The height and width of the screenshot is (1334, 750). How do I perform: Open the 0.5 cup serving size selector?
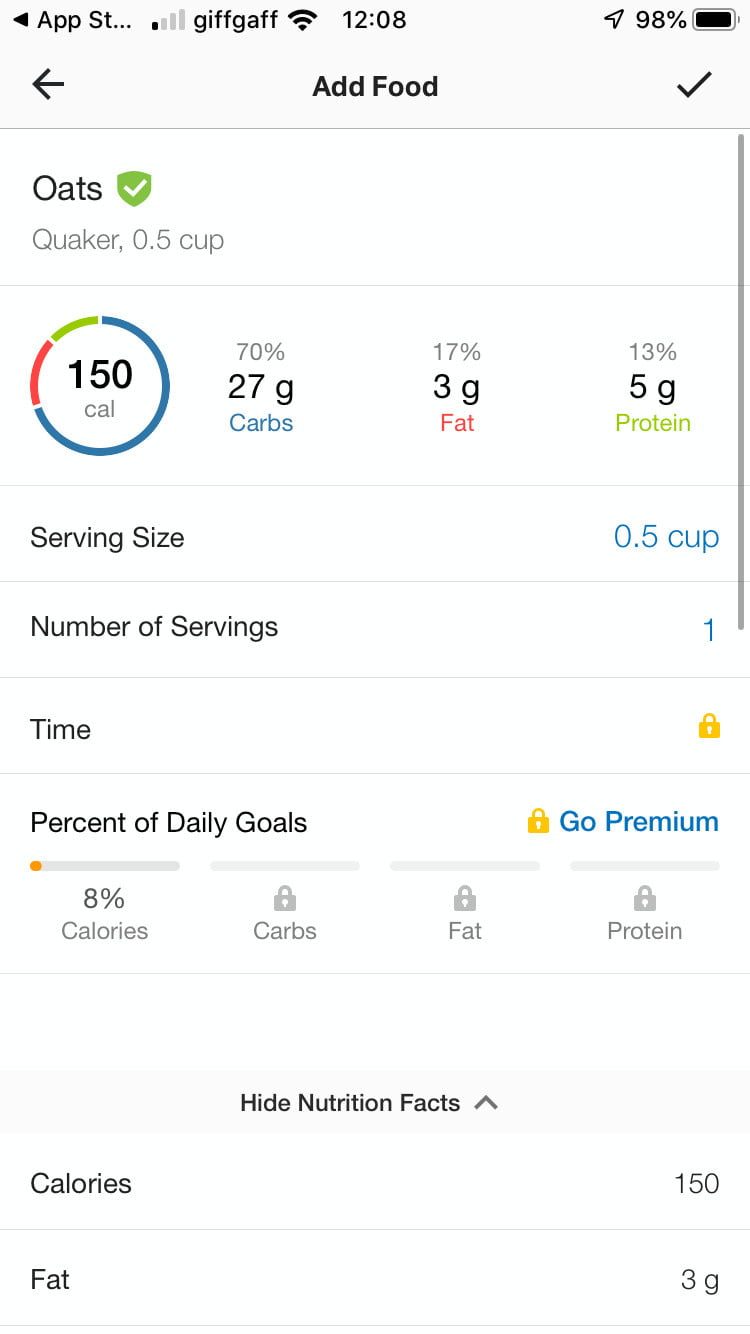click(x=666, y=537)
